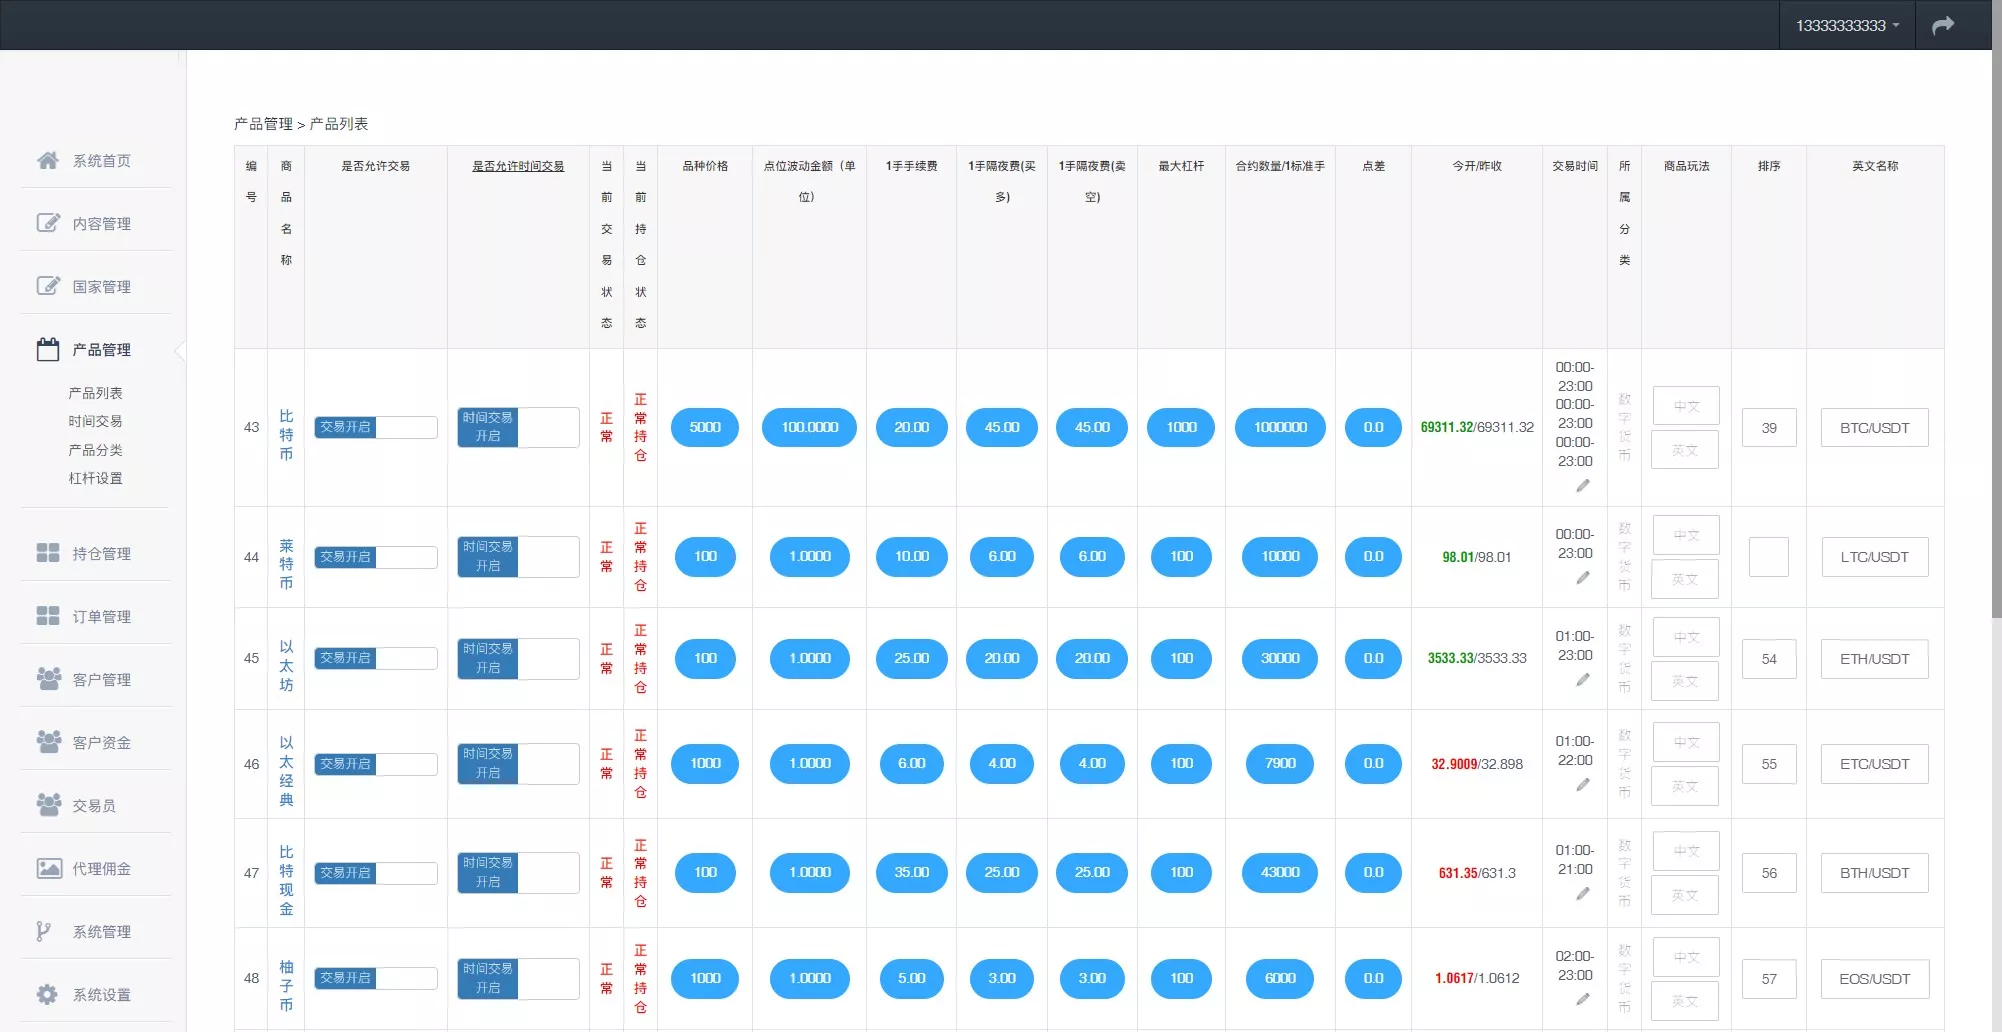
Task: Open 时间交易 submenu item
Action: point(95,421)
